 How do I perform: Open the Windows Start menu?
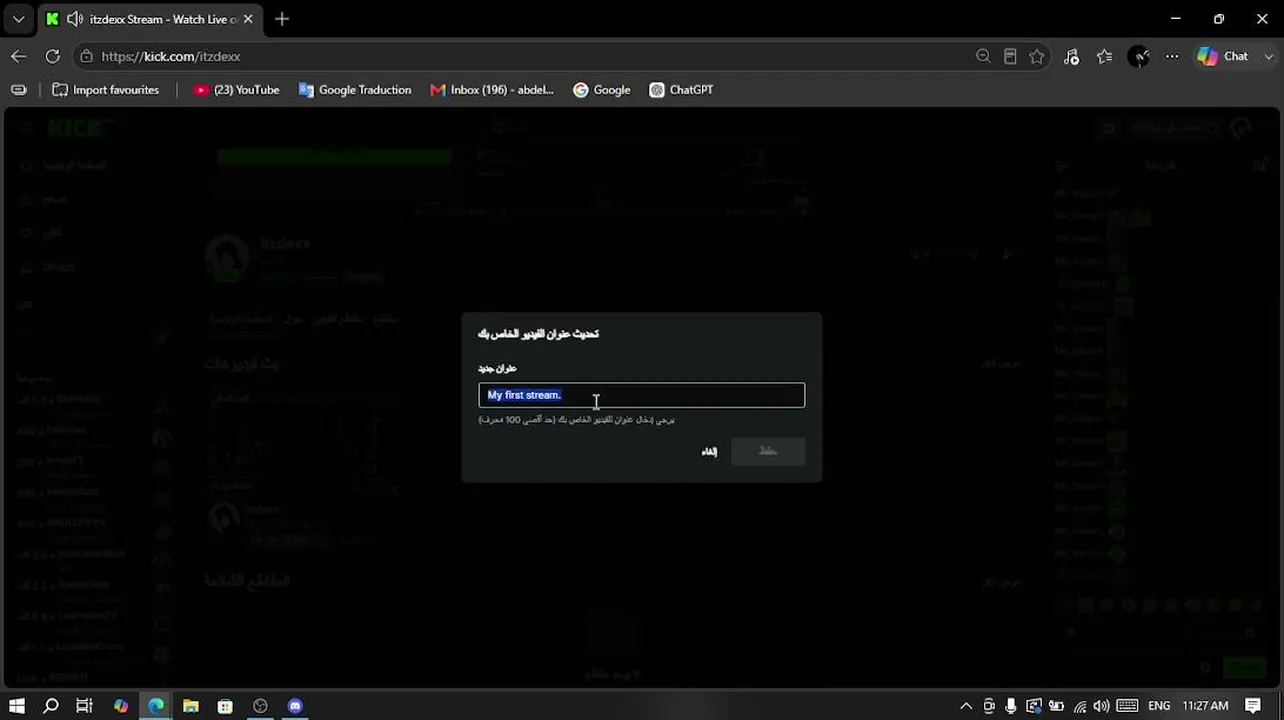point(16,706)
